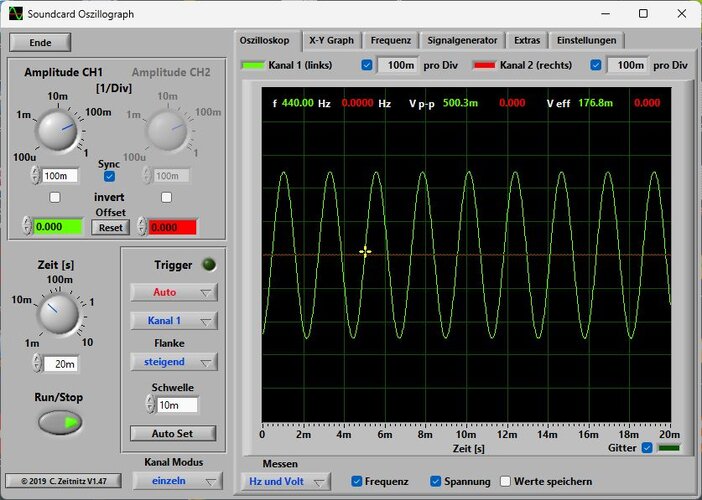Click the Schwelle threshold stepper arrows
Screen dimensions: 702x500
click(x=150, y=404)
